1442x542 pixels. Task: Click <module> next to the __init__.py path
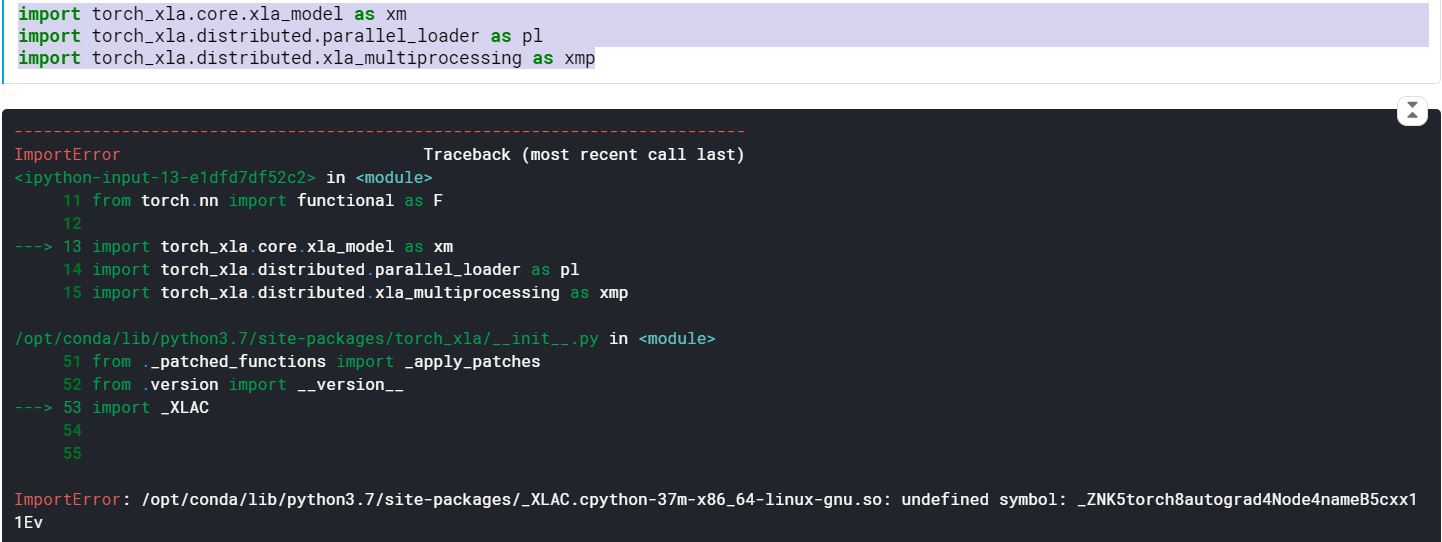(x=676, y=339)
